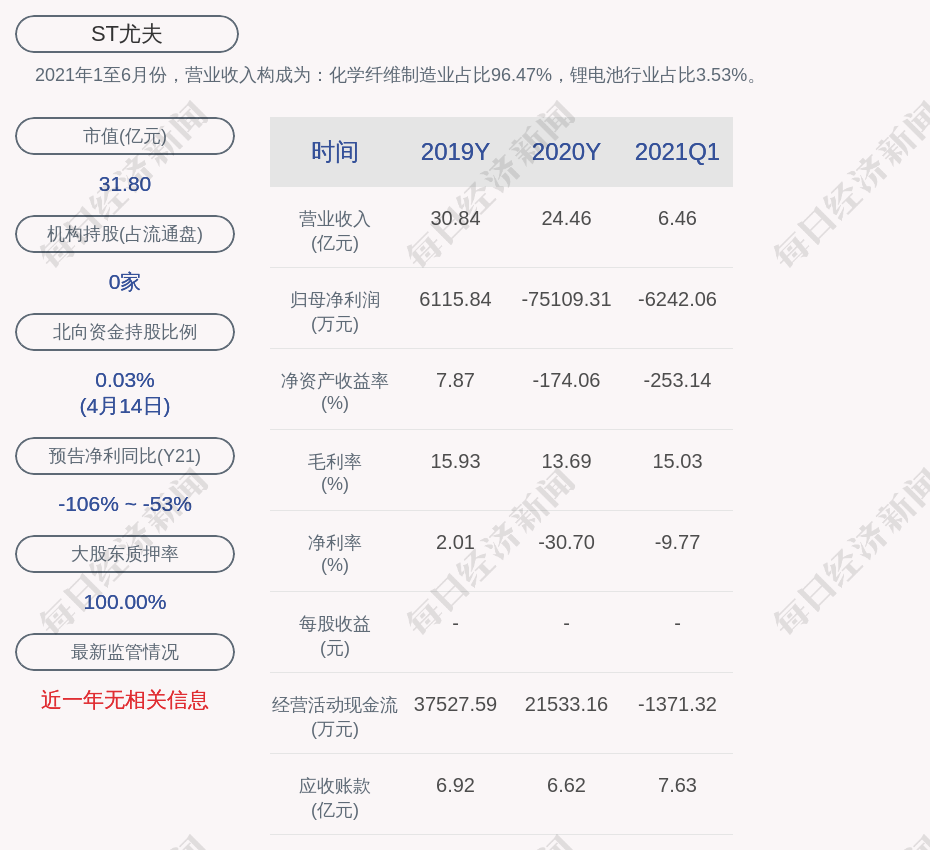Switch to the 2020Y column header
The image size is (930, 850).
[566, 152]
